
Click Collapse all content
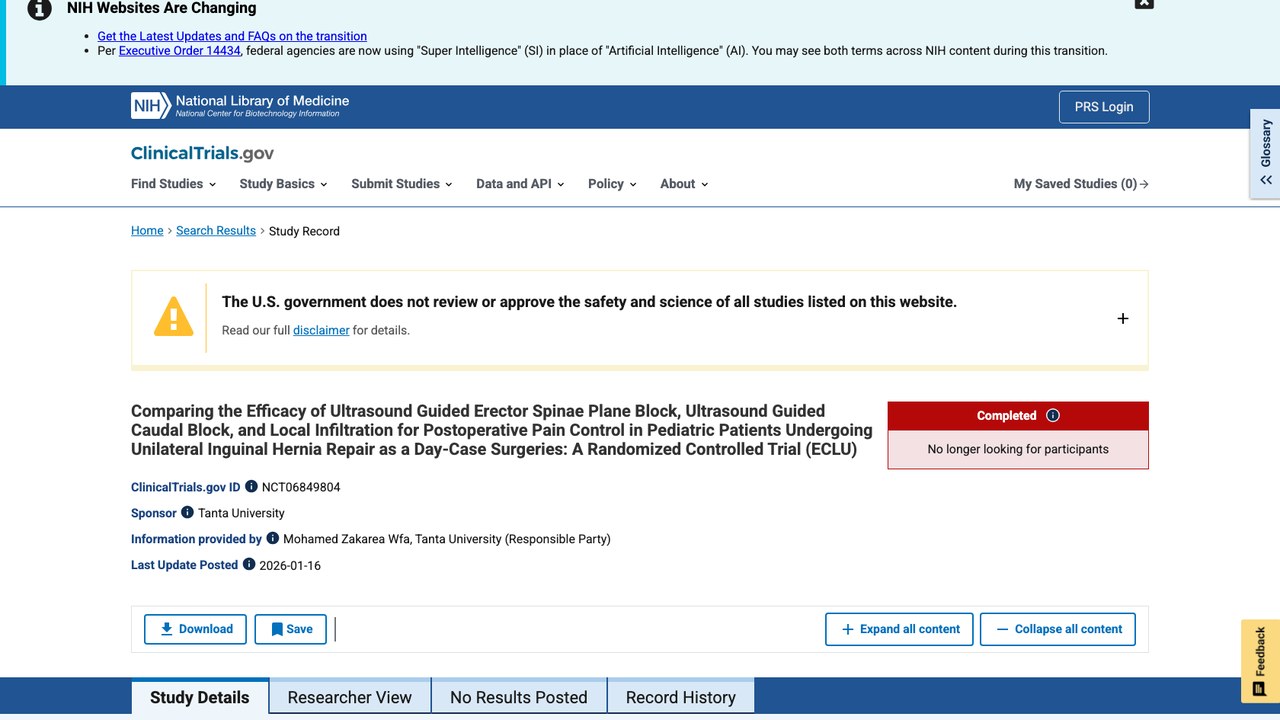1058,629
